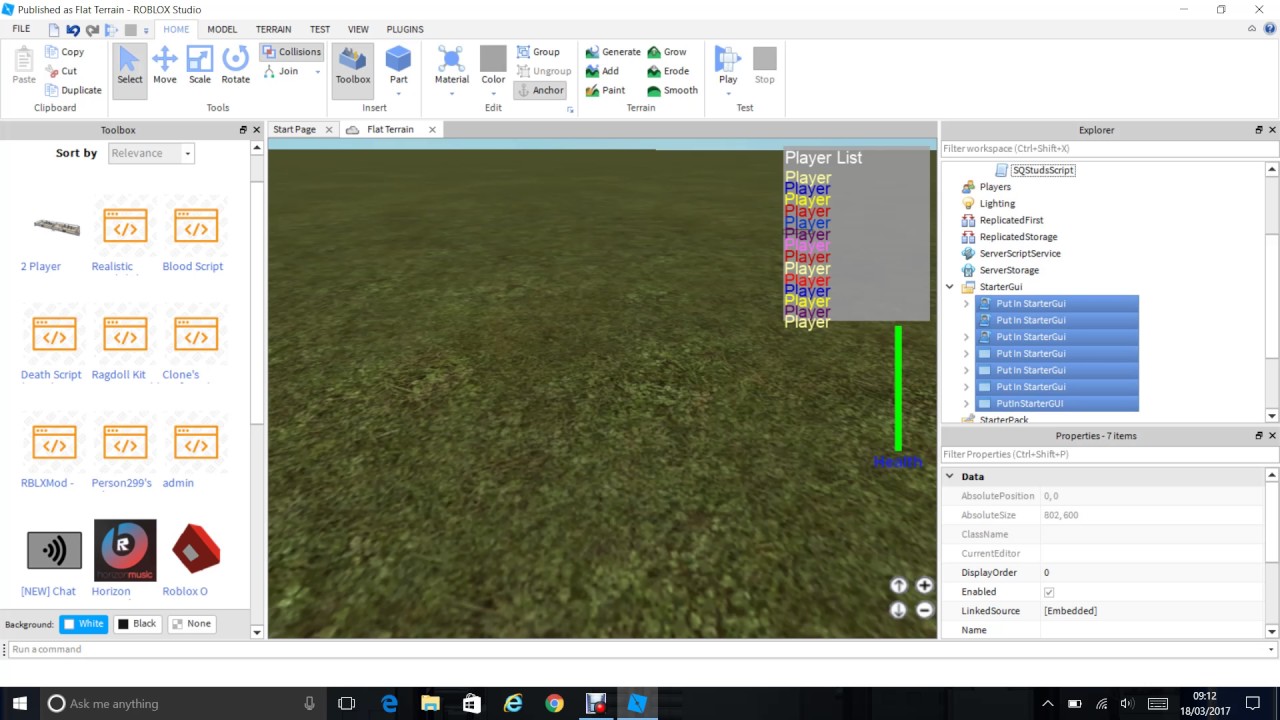Screen dimensions: 1280x720
Task: Select the terrain Grow tool
Action: (667, 52)
